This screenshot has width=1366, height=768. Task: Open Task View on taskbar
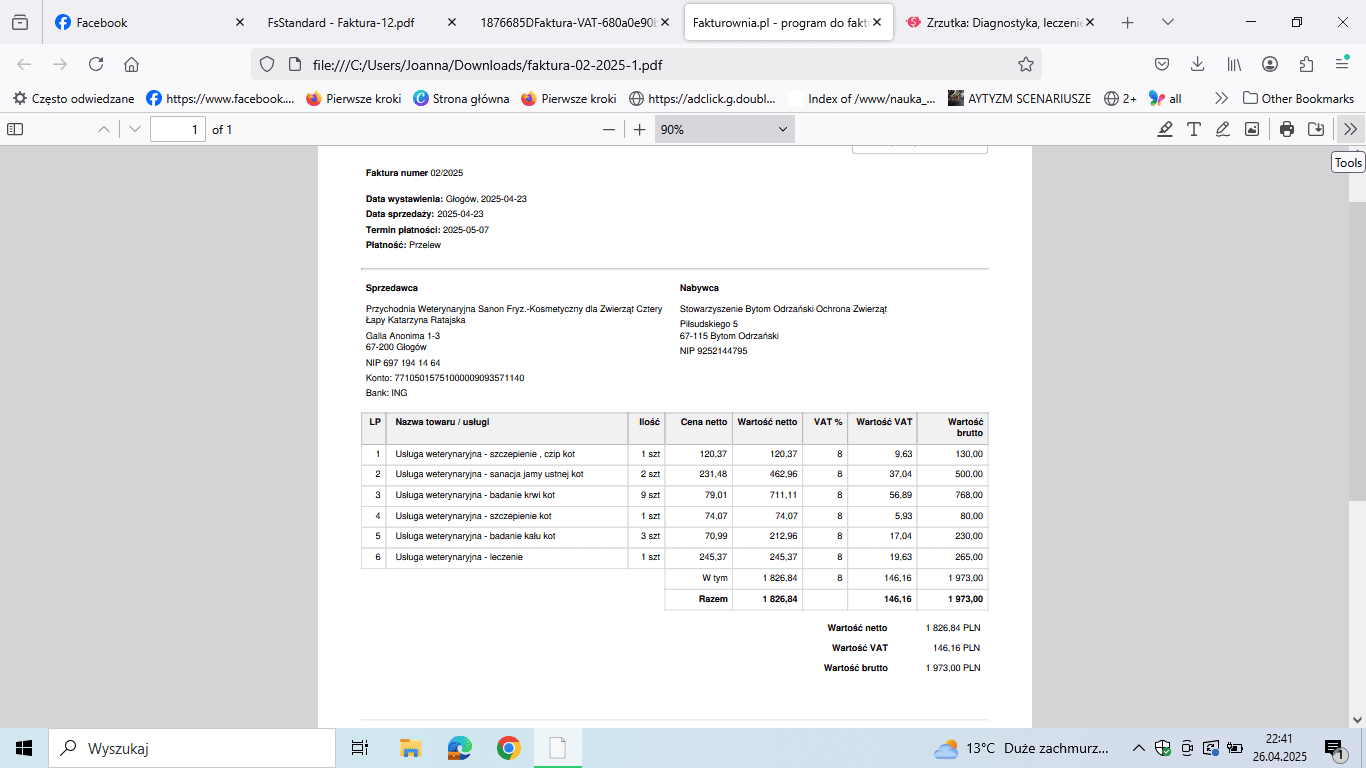point(360,748)
